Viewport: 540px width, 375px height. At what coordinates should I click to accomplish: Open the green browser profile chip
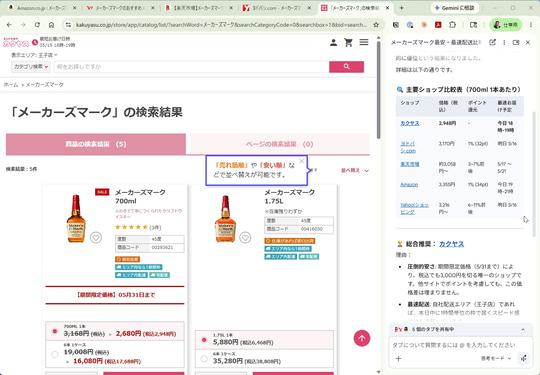506,25
